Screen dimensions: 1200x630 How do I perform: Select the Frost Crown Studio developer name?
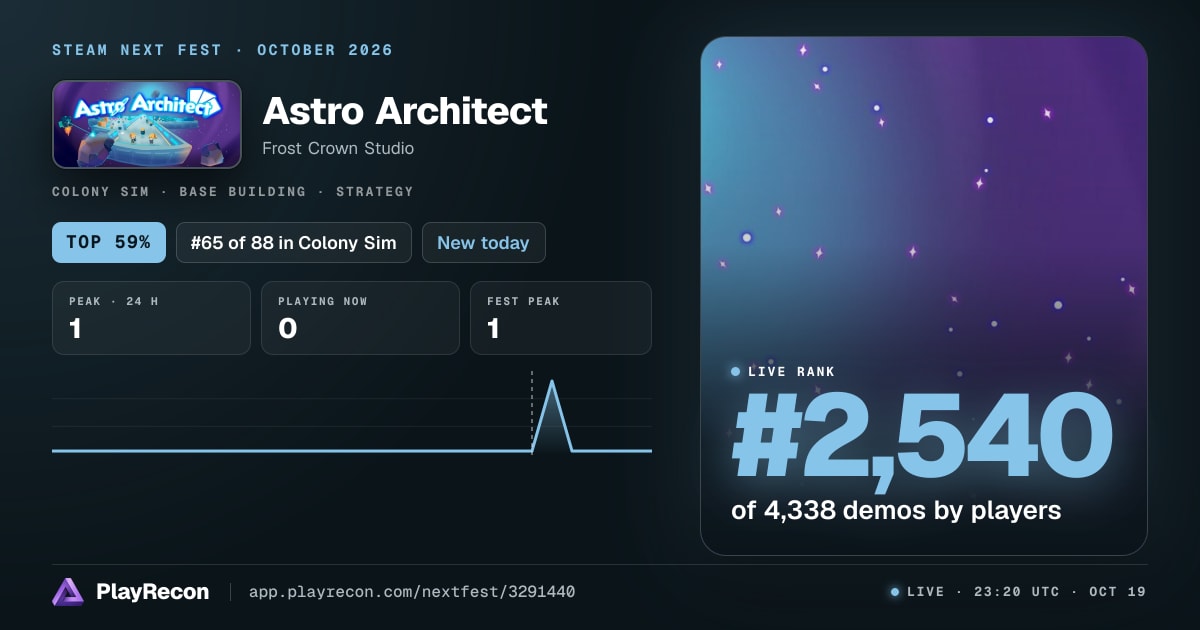[338, 148]
